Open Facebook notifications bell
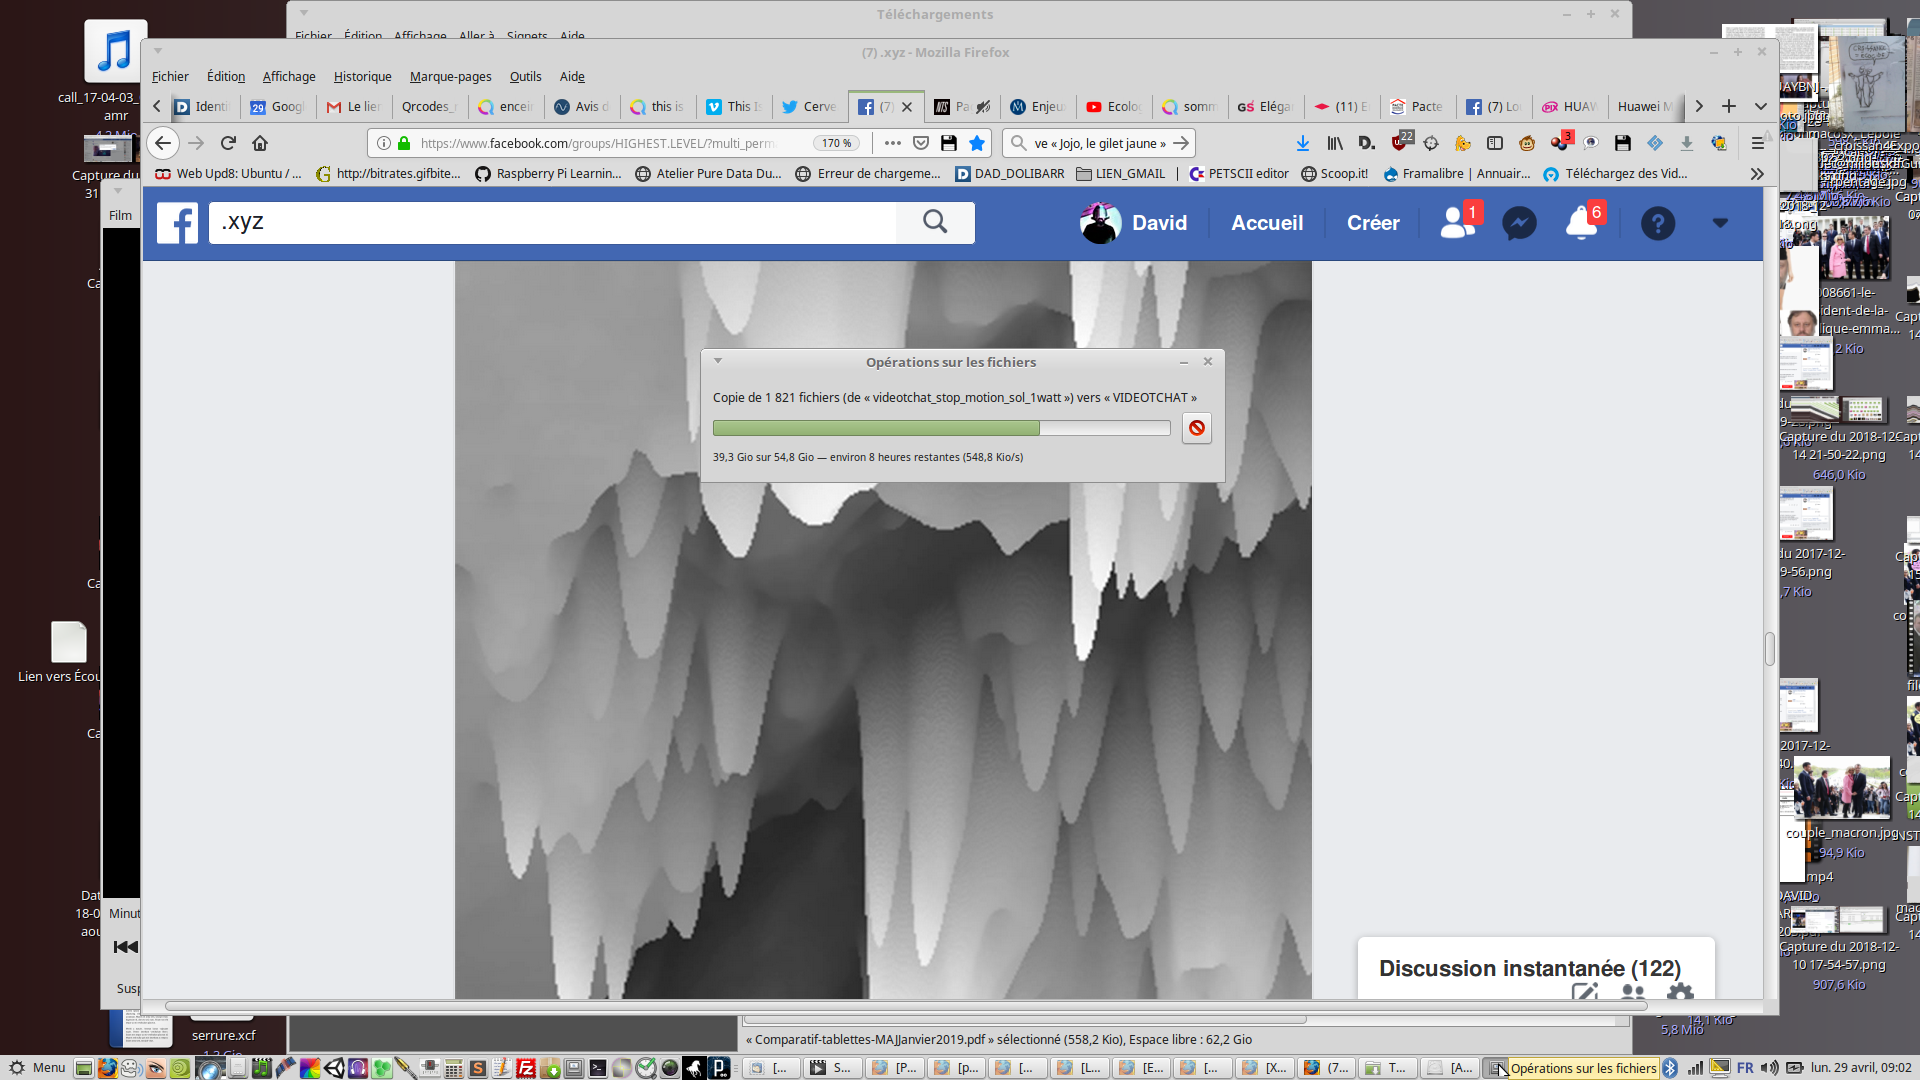This screenshot has width=1920, height=1080. pyautogui.click(x=1581, y=223)
